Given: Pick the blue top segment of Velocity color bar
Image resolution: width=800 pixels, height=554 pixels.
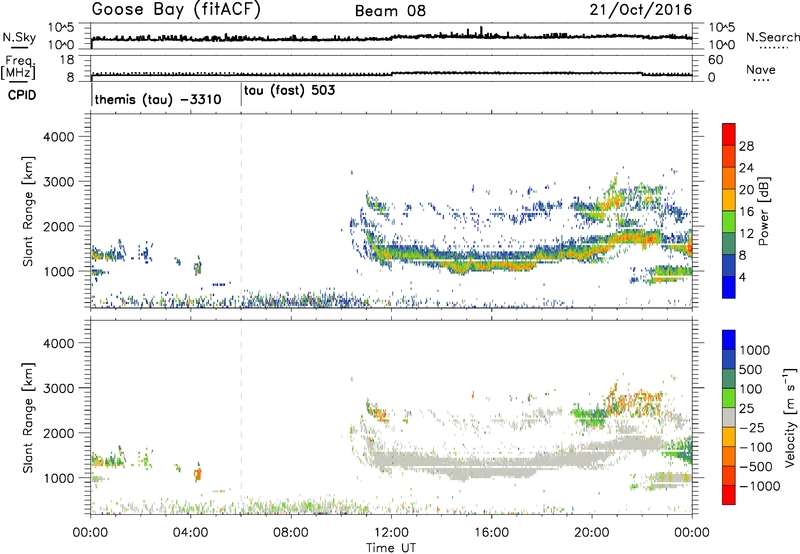Looking at the screenshot, I should [729, 340].
